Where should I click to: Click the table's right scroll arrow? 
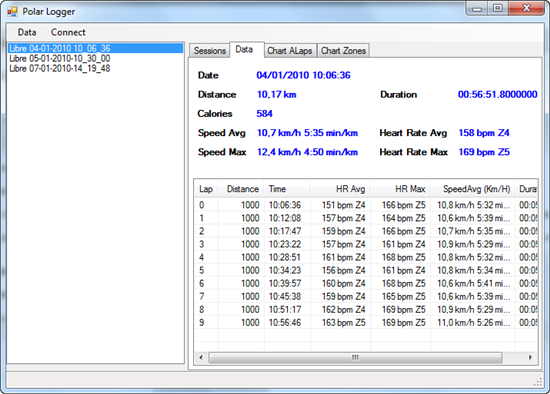click(530, 358)
